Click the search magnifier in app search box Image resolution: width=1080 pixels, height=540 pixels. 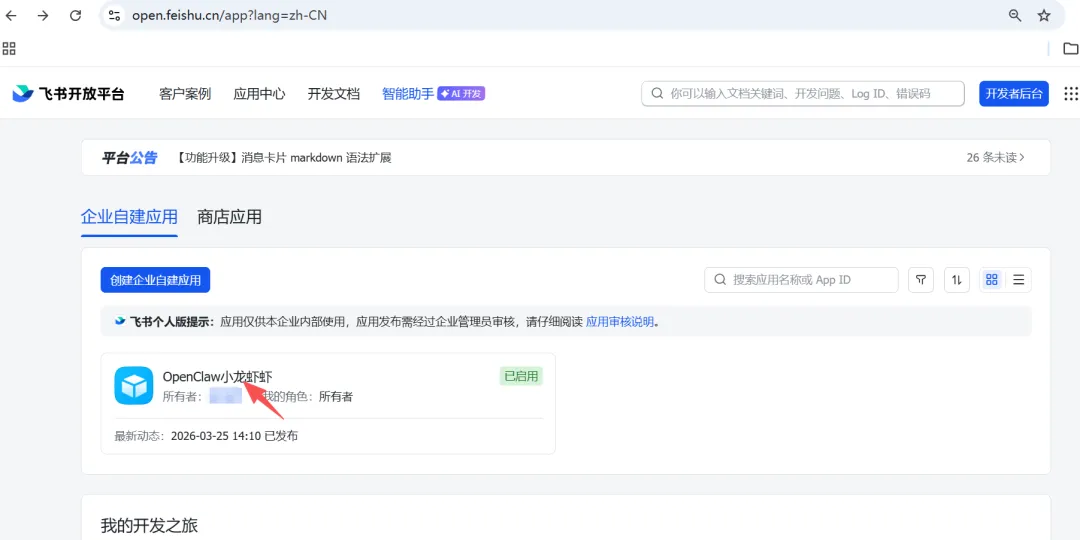click(720, 280)
